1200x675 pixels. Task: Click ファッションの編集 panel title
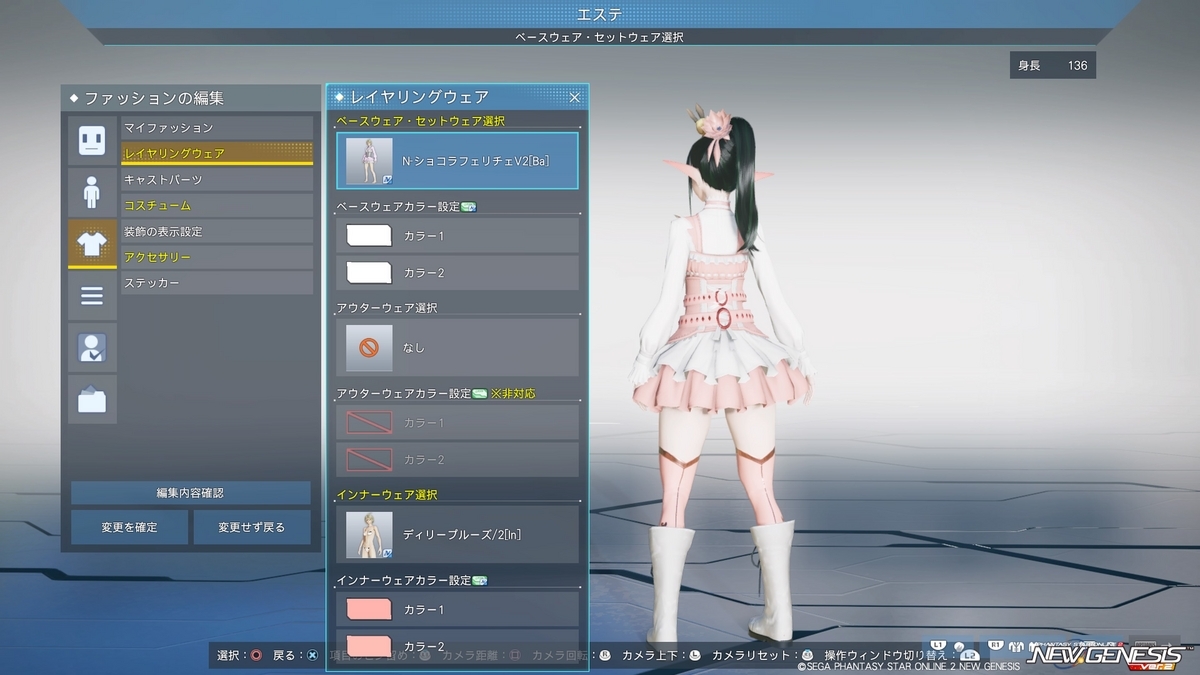click(154, 98)
